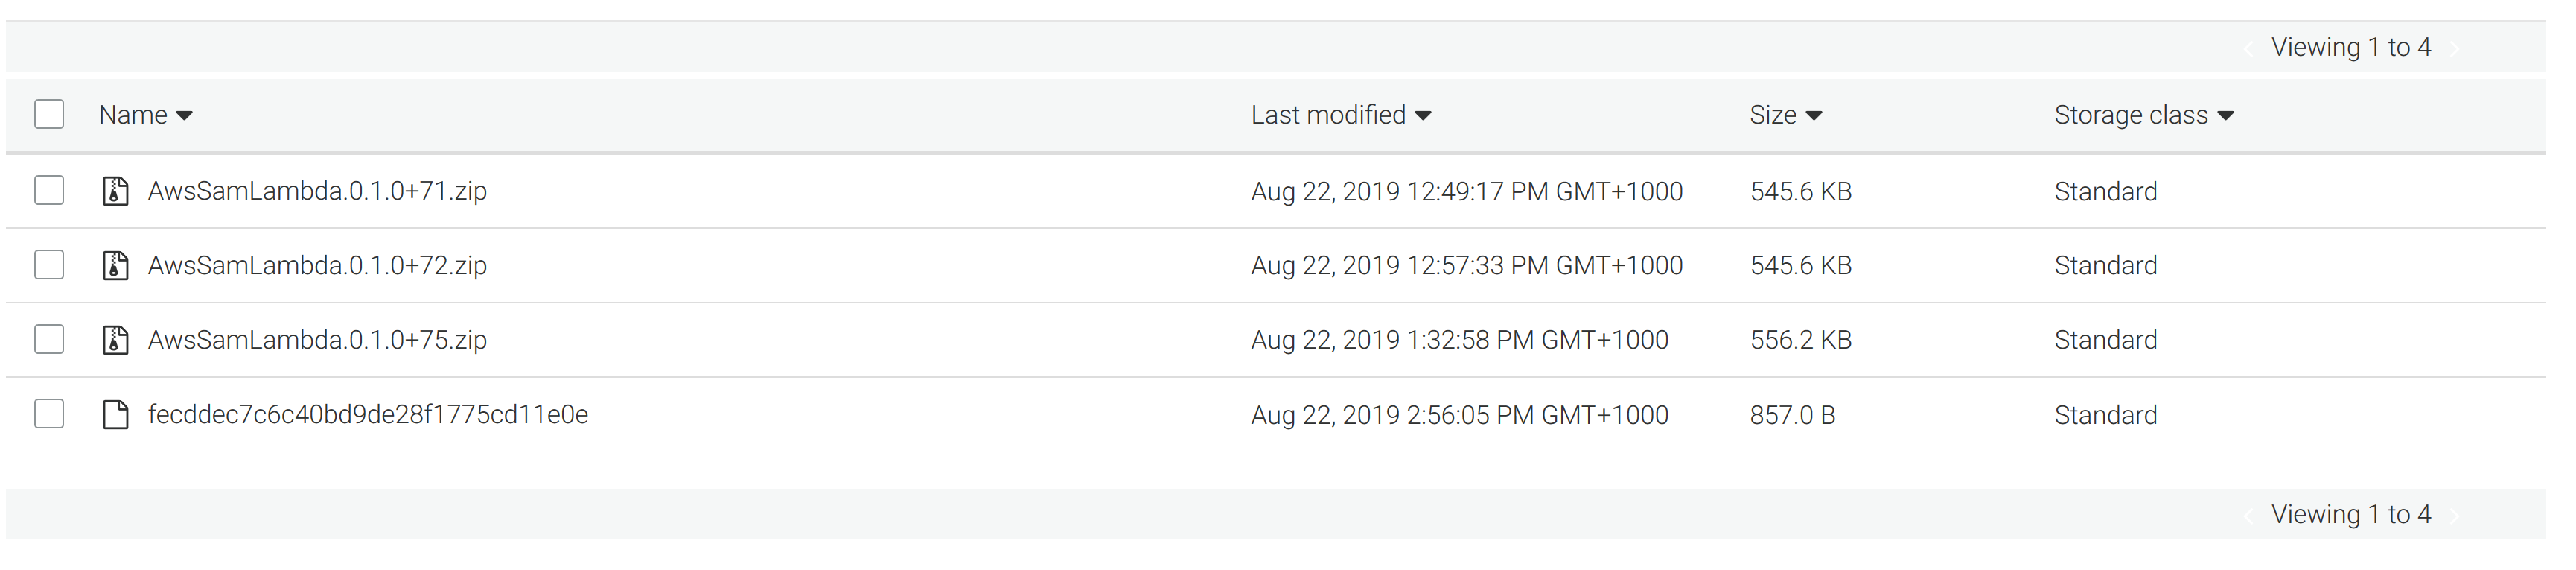Viewport: 2576px width, 570px height.
Task: Click zip file icon for AwsSamLambda.0.1.0+71.zip
Action: click(x=116, y=191)
